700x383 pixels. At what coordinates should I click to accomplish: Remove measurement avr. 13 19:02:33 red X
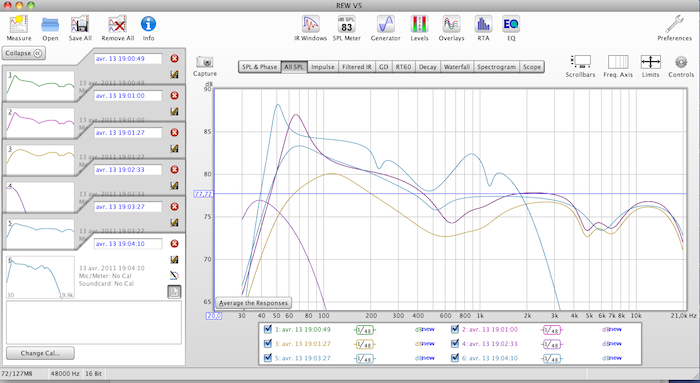click(175, 170)
